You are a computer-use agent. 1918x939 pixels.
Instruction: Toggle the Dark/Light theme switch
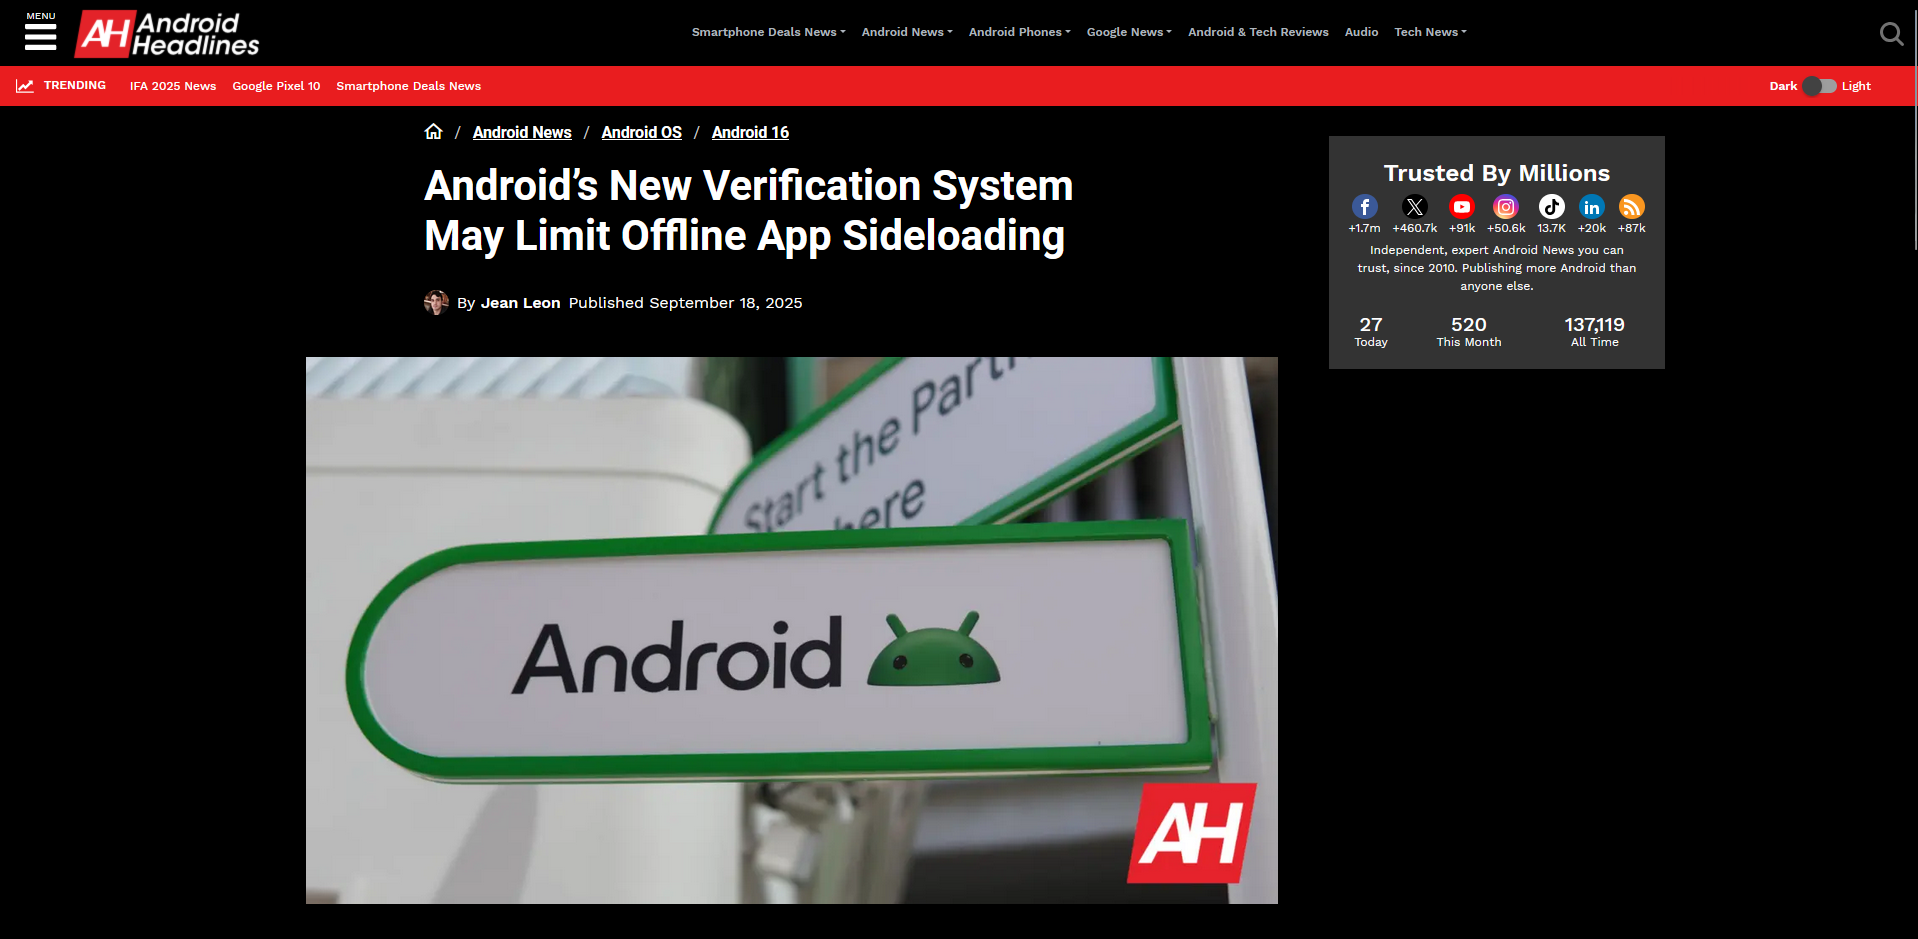coord(1820,86)
